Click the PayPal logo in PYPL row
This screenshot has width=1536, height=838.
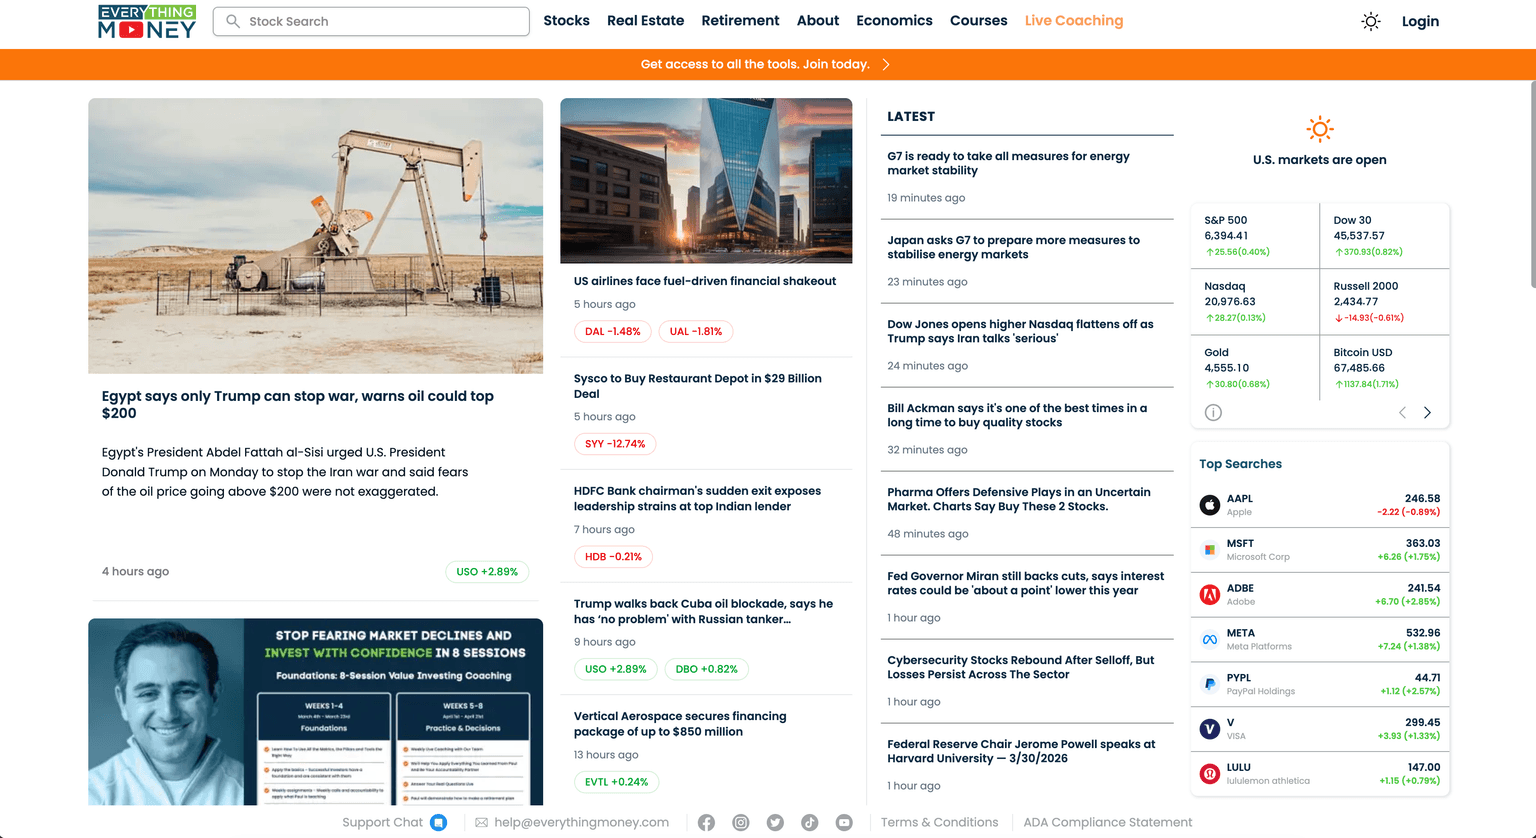pyautogui.click(x=1210, y=684)
